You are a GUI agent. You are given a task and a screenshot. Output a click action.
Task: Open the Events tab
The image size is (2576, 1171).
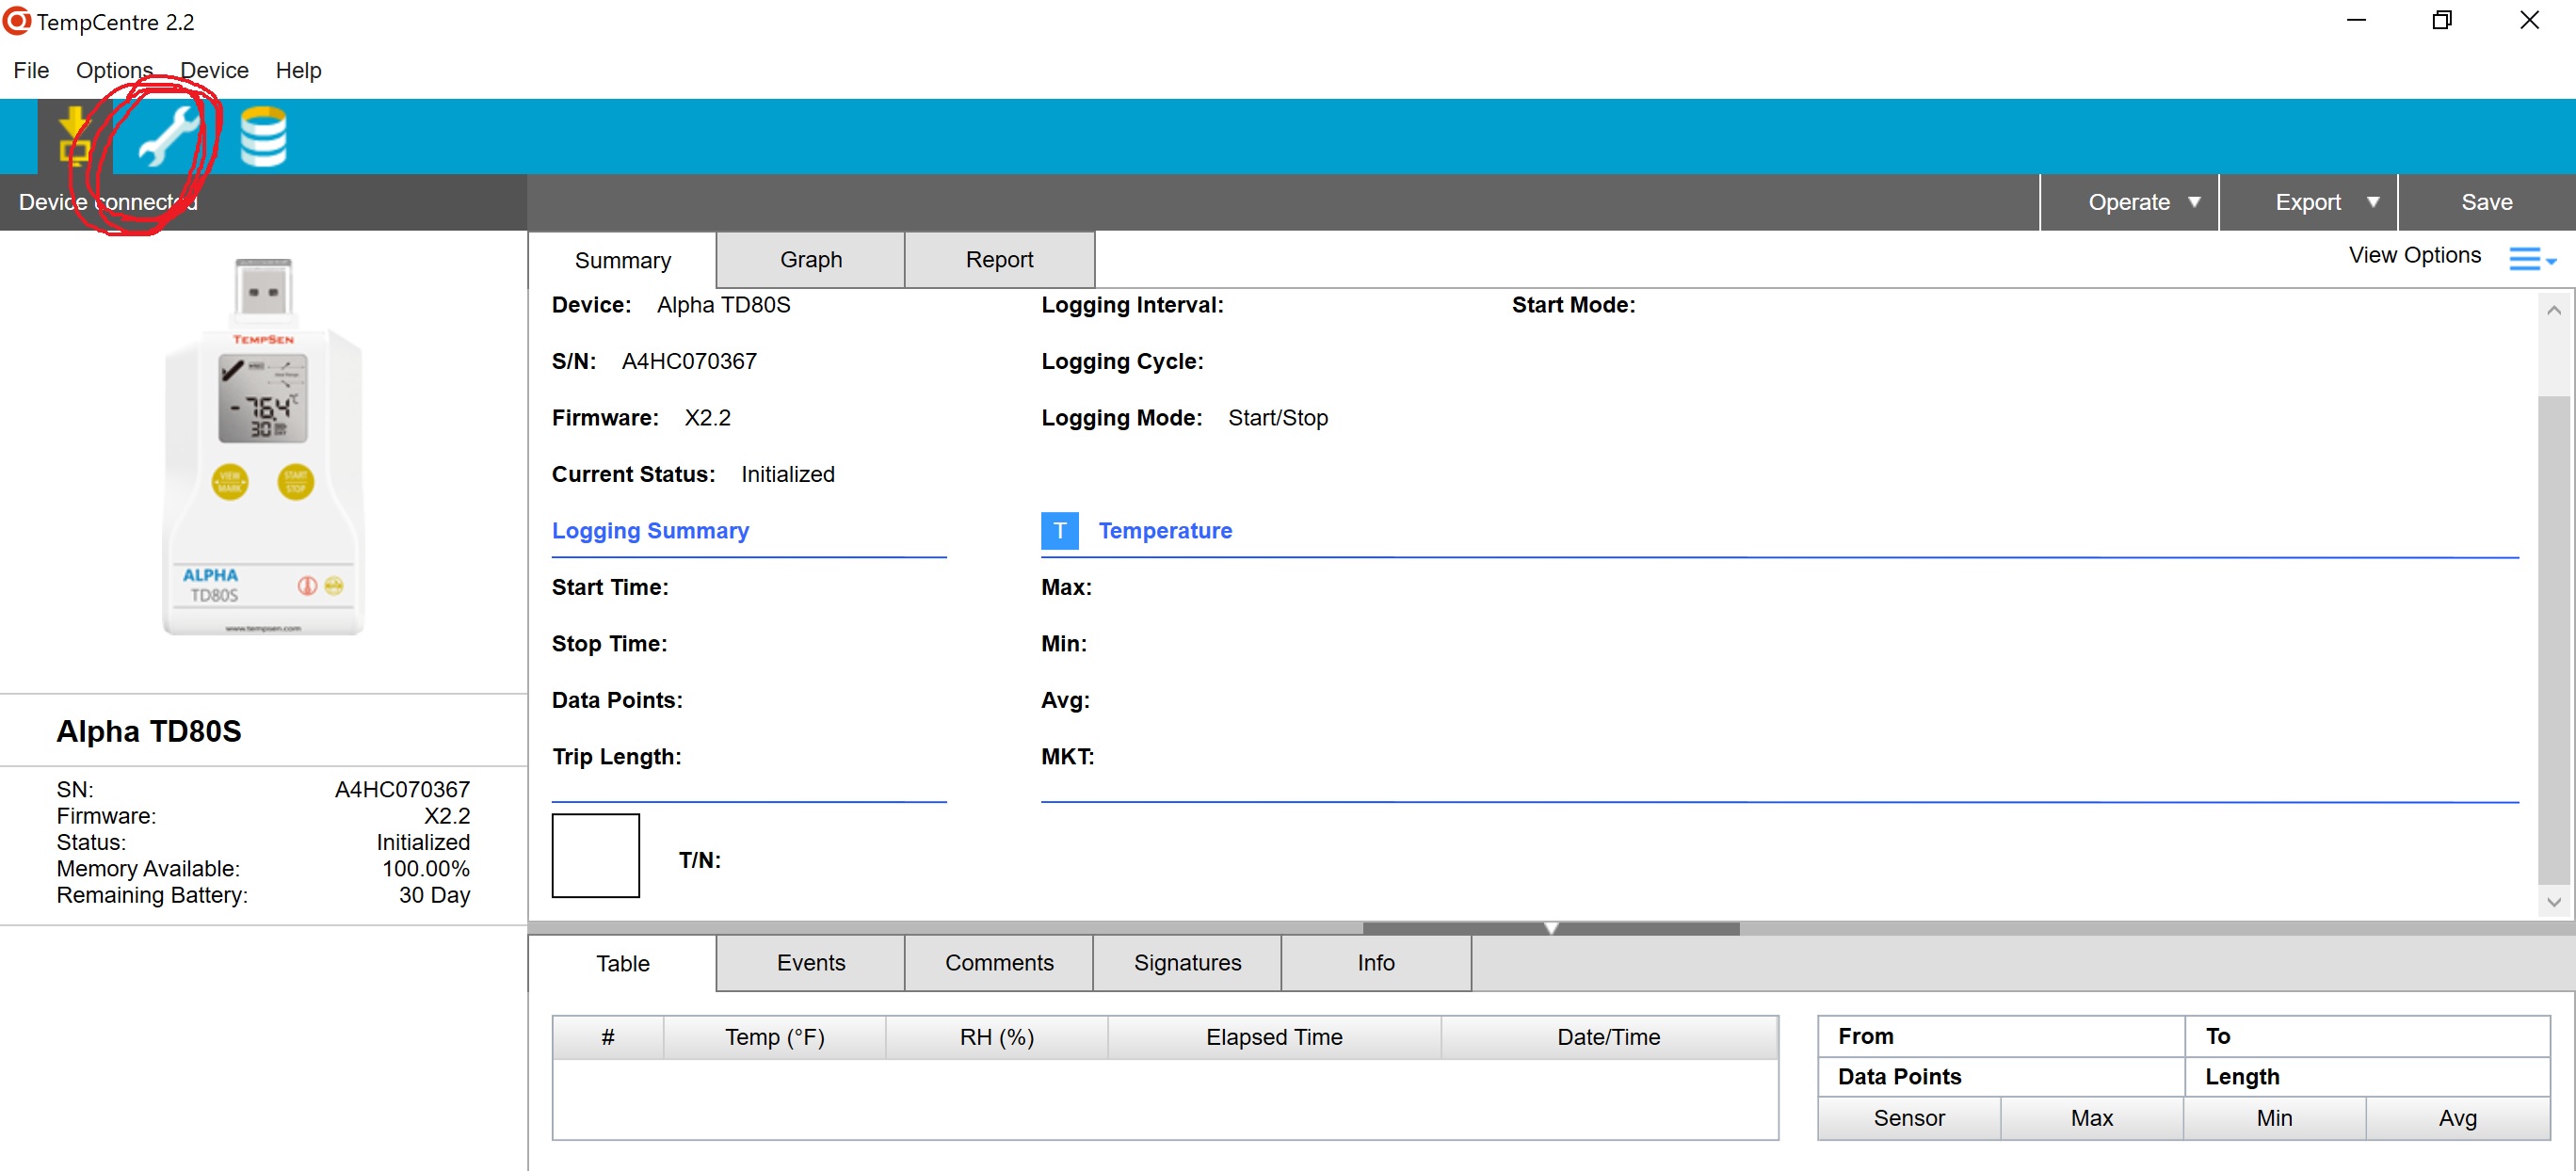coord(810,962)
